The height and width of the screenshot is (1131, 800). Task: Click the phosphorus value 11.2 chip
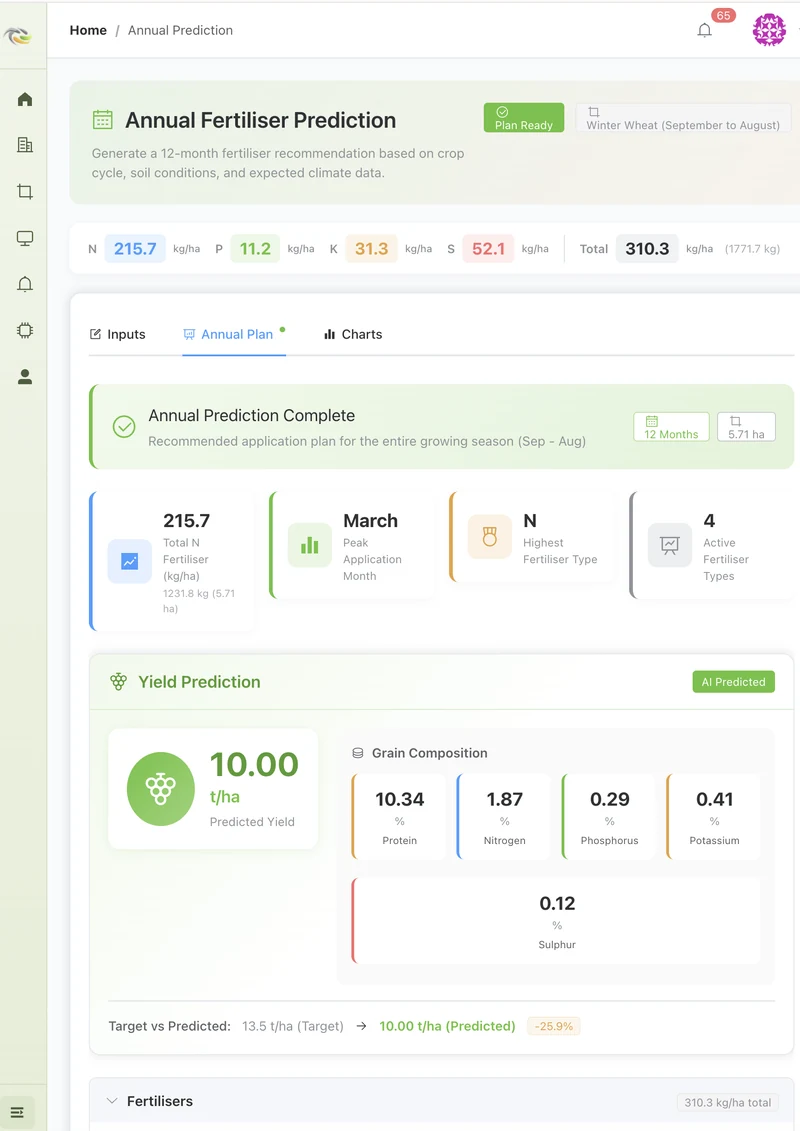coord(255,249)
